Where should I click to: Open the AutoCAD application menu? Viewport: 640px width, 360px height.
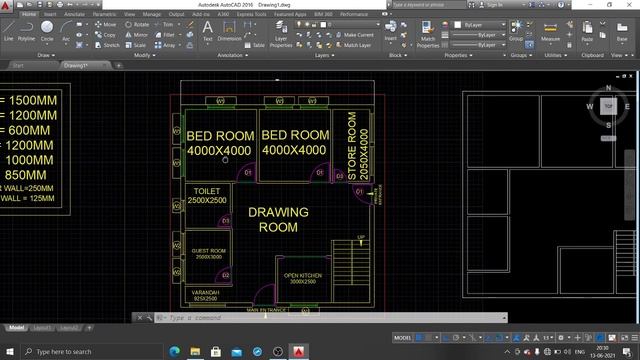tap(6, 6)
